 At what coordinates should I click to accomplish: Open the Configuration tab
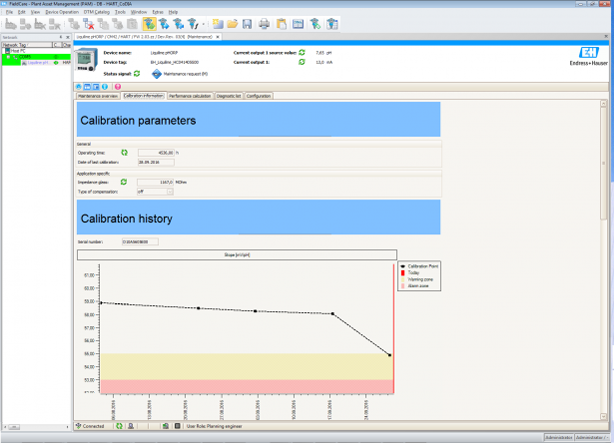pos(258,96)
